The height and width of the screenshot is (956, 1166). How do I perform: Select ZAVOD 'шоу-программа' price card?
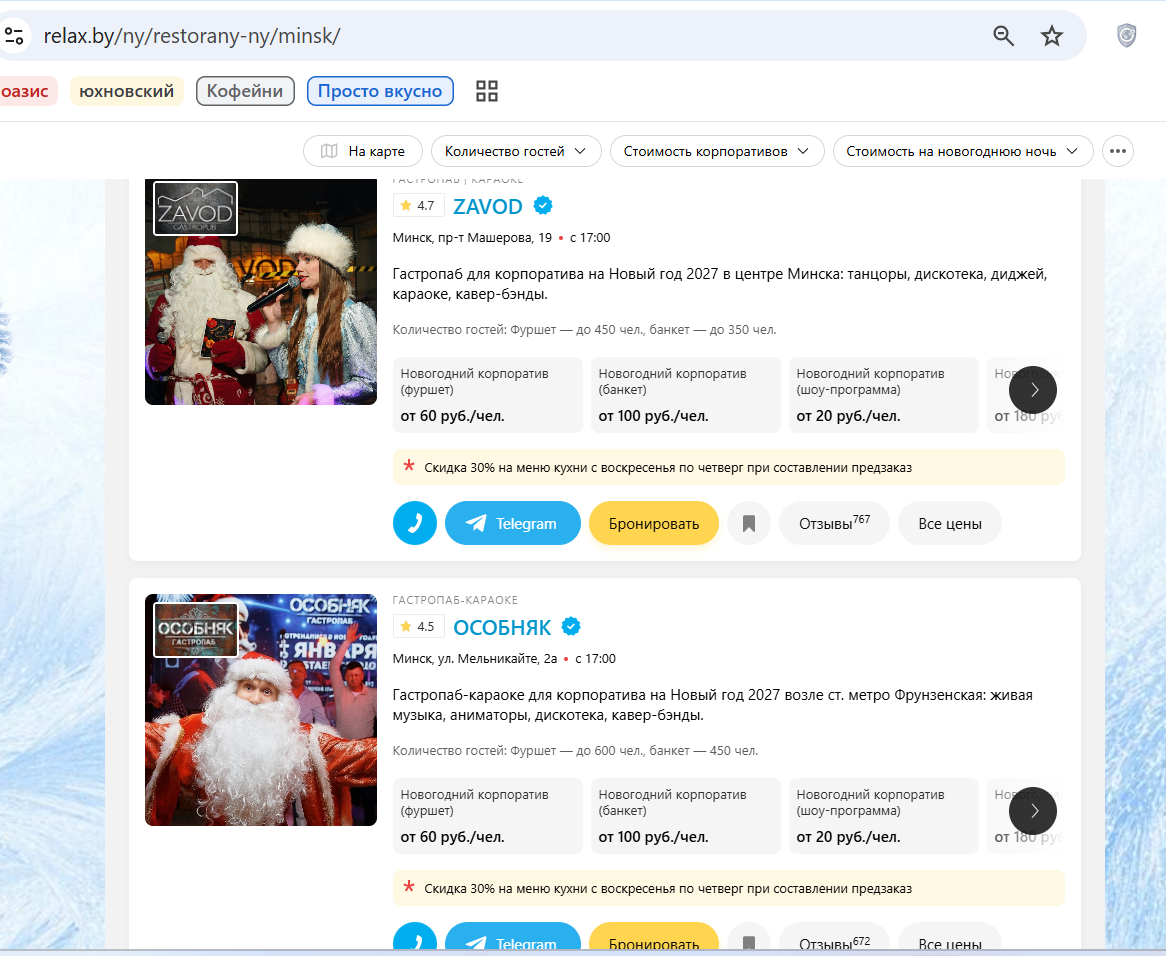coord(883,395)
